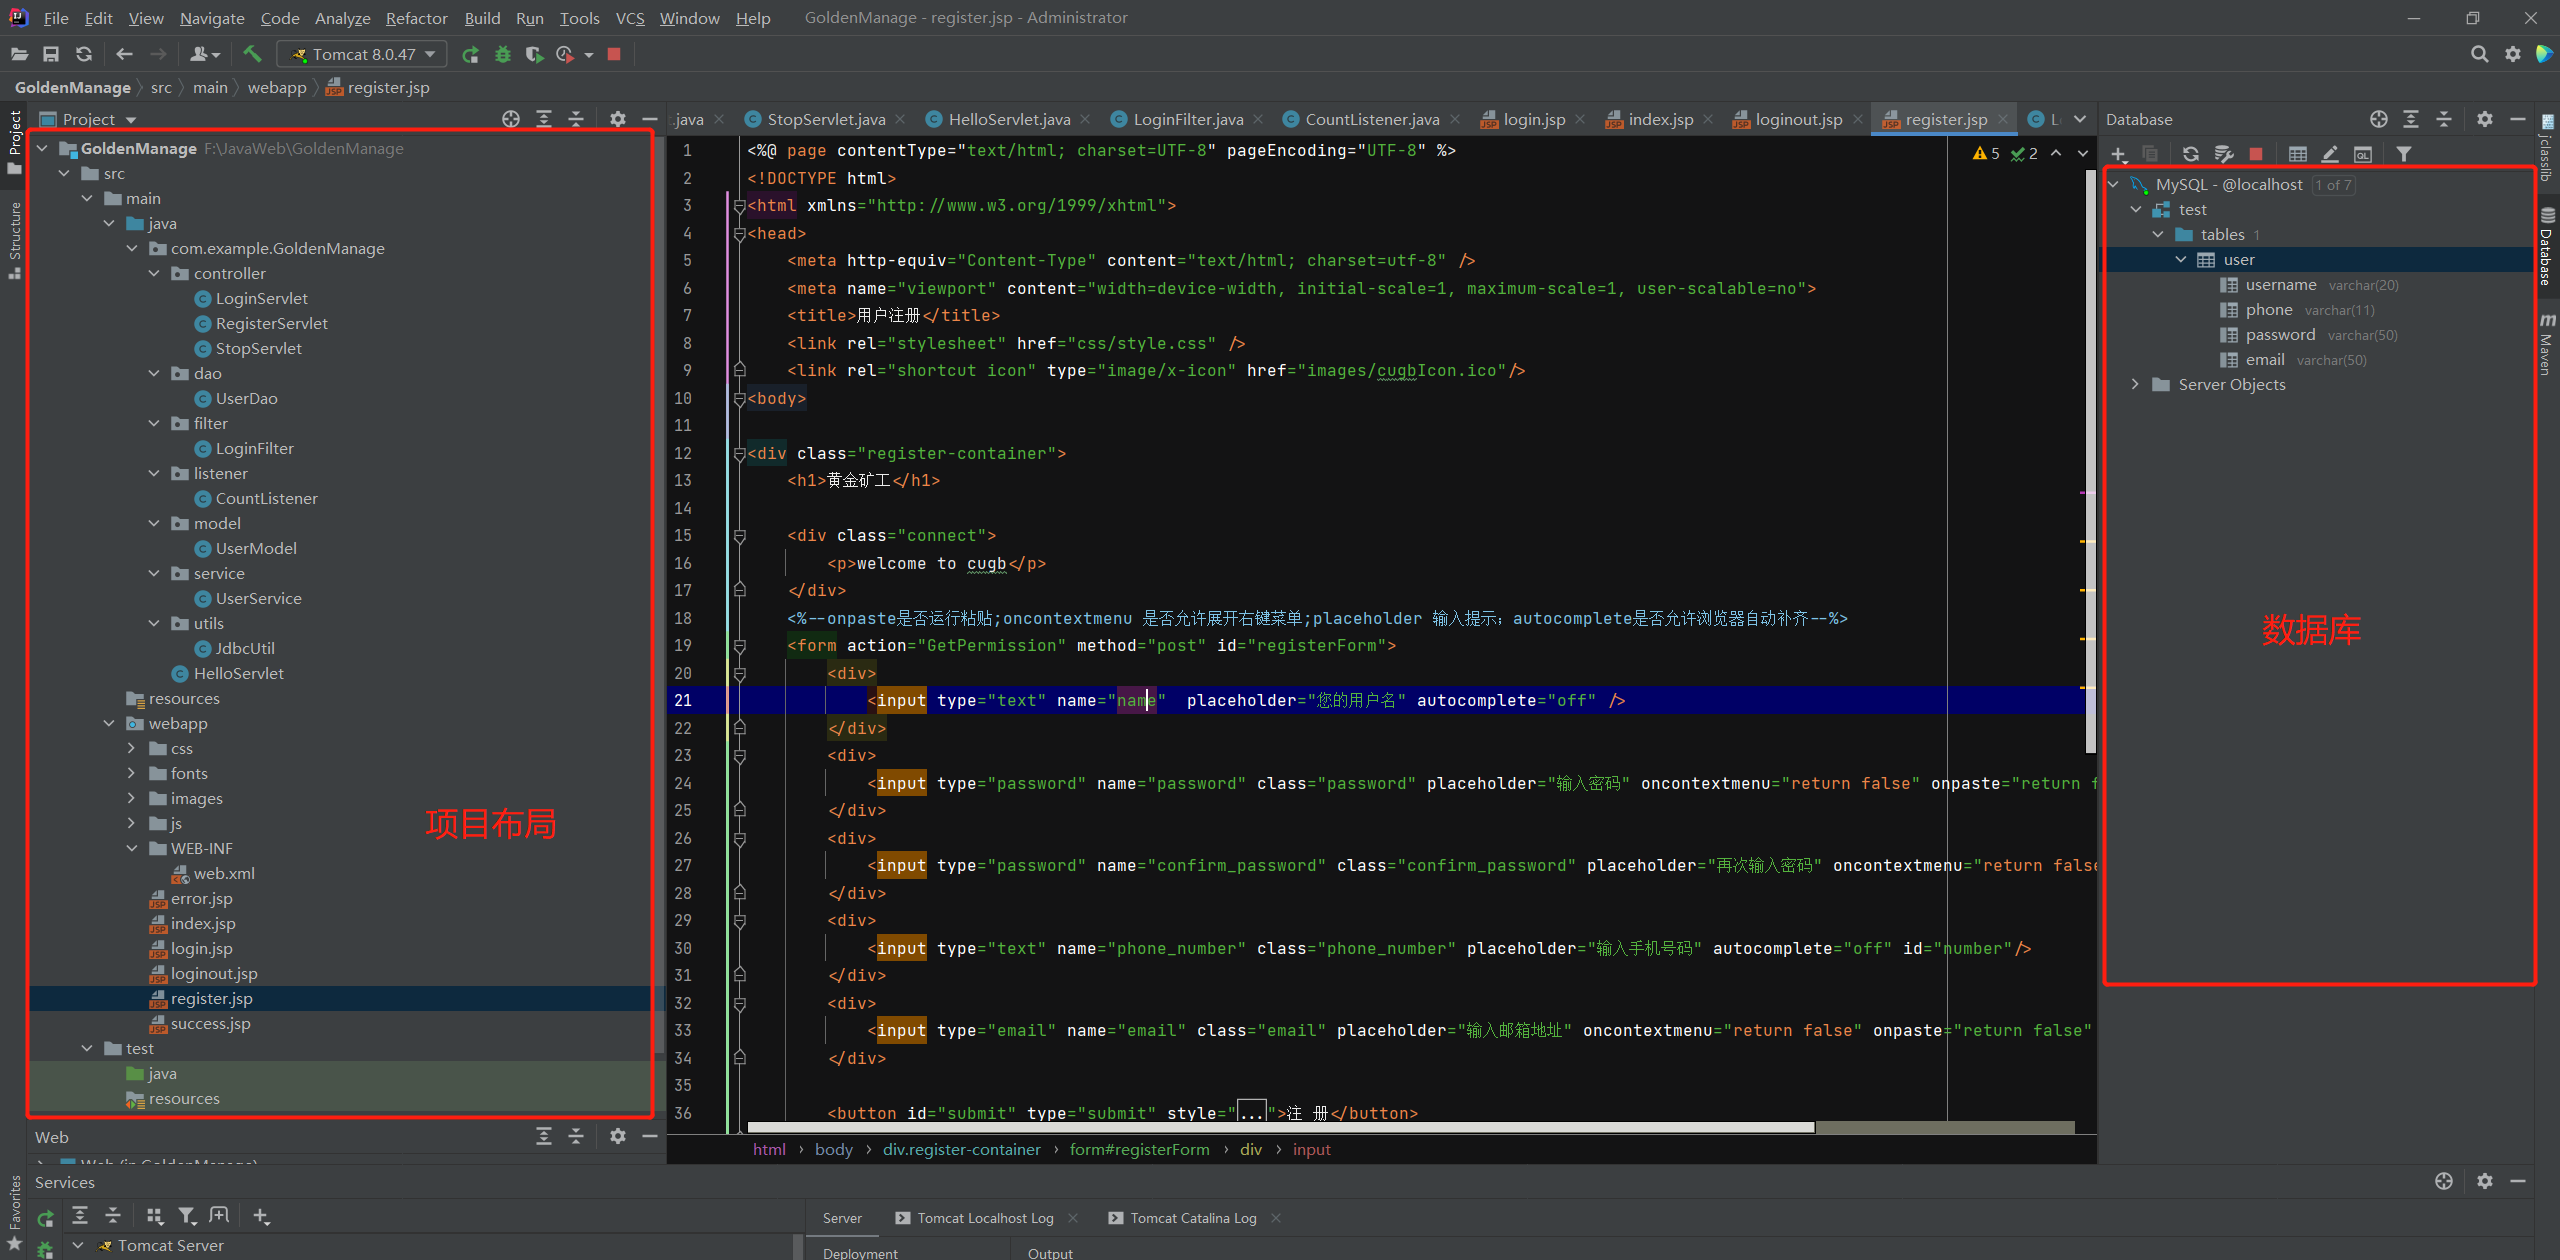The width and height of the screenshot is (2560, 1260).
Task: Expand the Server Objects database node
Action: [2135, 384]
